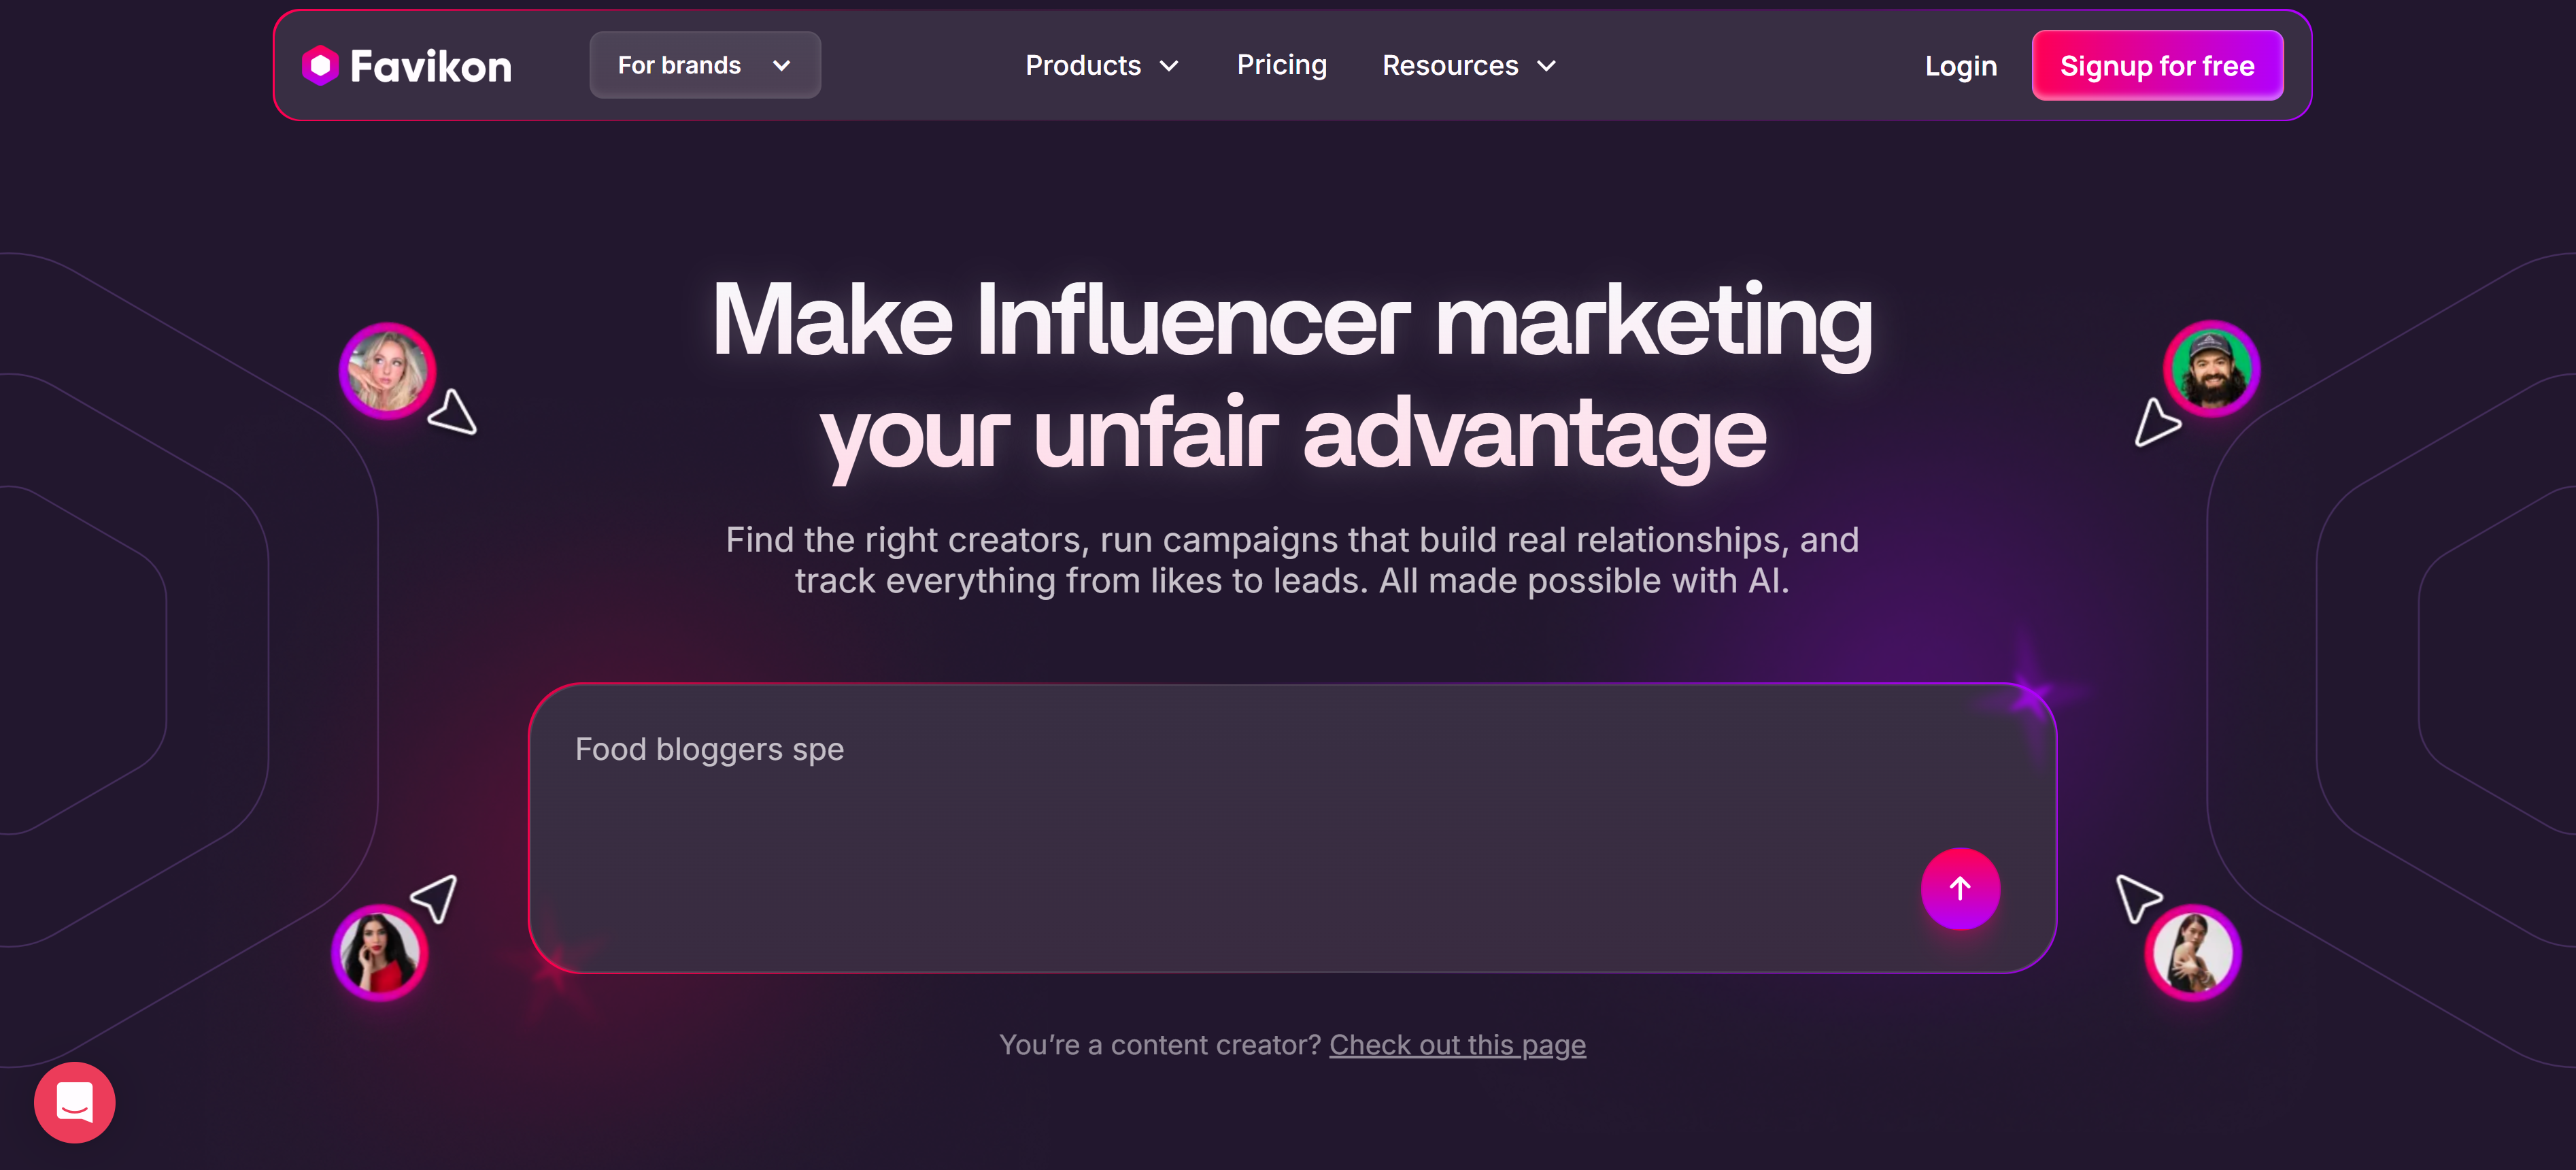Open the chat support widget icon
This screenshot has height=1170, width=2576.
75,1102
